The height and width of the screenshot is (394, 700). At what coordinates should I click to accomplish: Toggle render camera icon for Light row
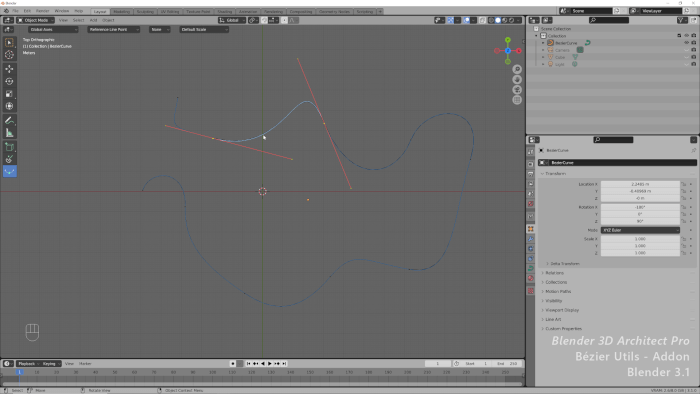tap(693, 64)
